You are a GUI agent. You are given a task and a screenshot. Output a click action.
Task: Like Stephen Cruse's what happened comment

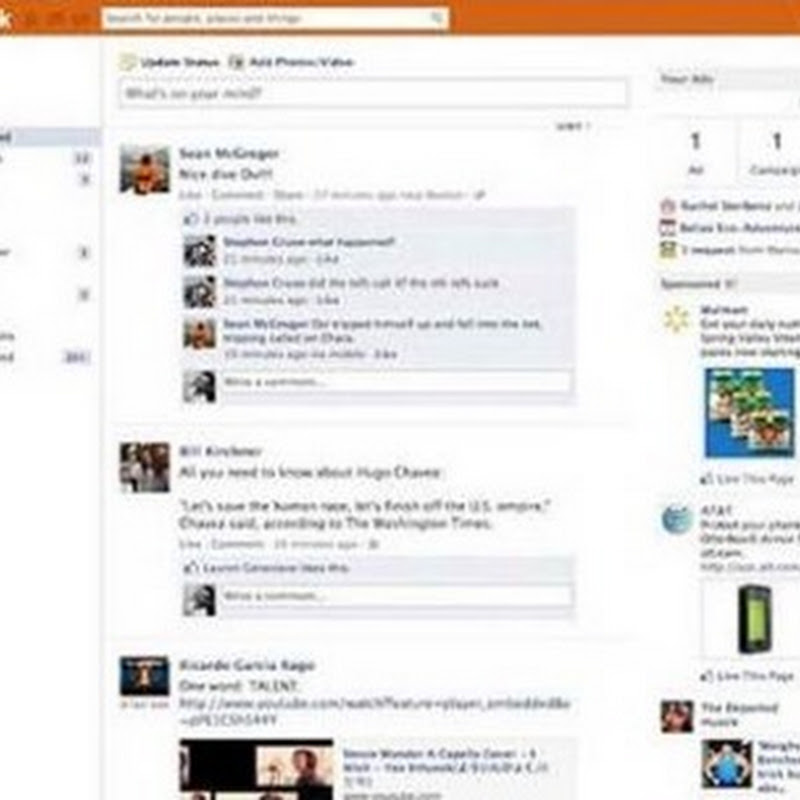click(327, 260)
